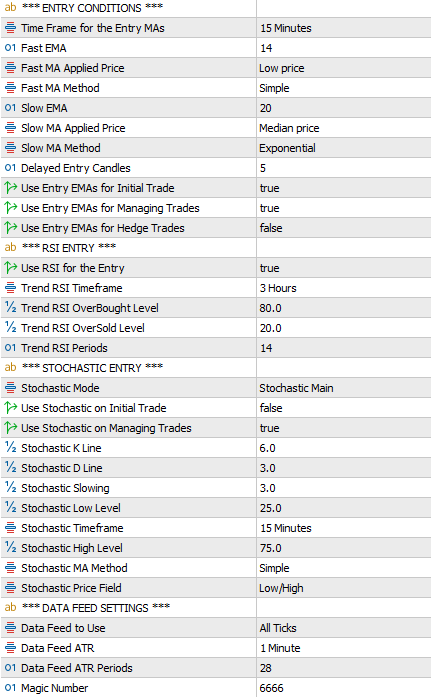Image resolution: width=431 pixels, height=697 pixels.
Task: Click the Delayed Entry Candles parameter label
Action: (76, 168)
